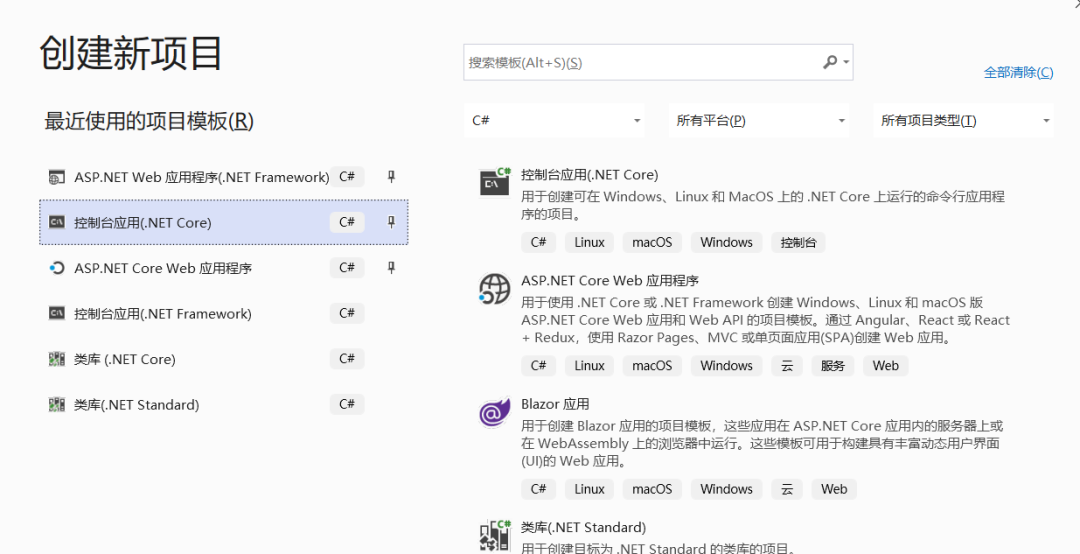
Task: Select recent 类库(.NET Standard) template
Action: pyautogui.click(x=224, y=404)
